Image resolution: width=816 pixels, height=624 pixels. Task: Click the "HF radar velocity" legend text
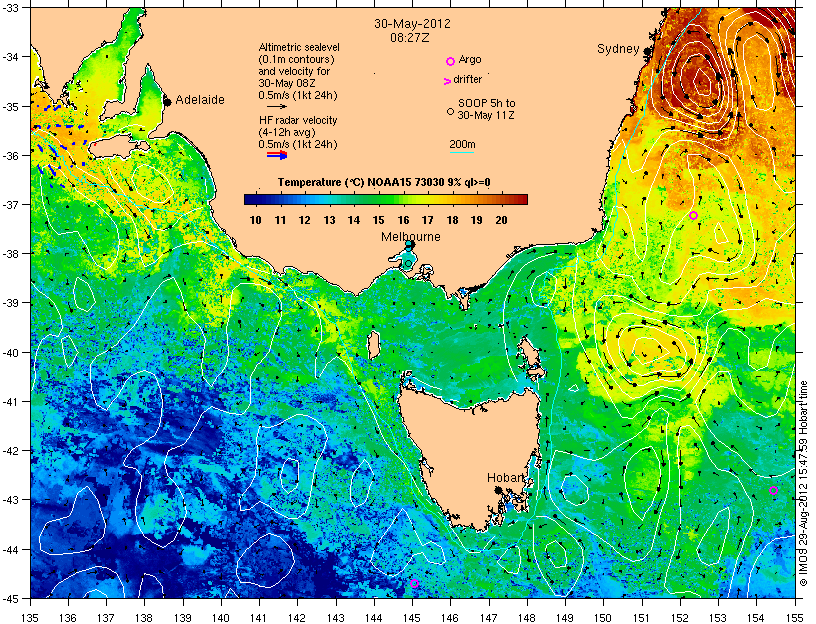[298, 120]
